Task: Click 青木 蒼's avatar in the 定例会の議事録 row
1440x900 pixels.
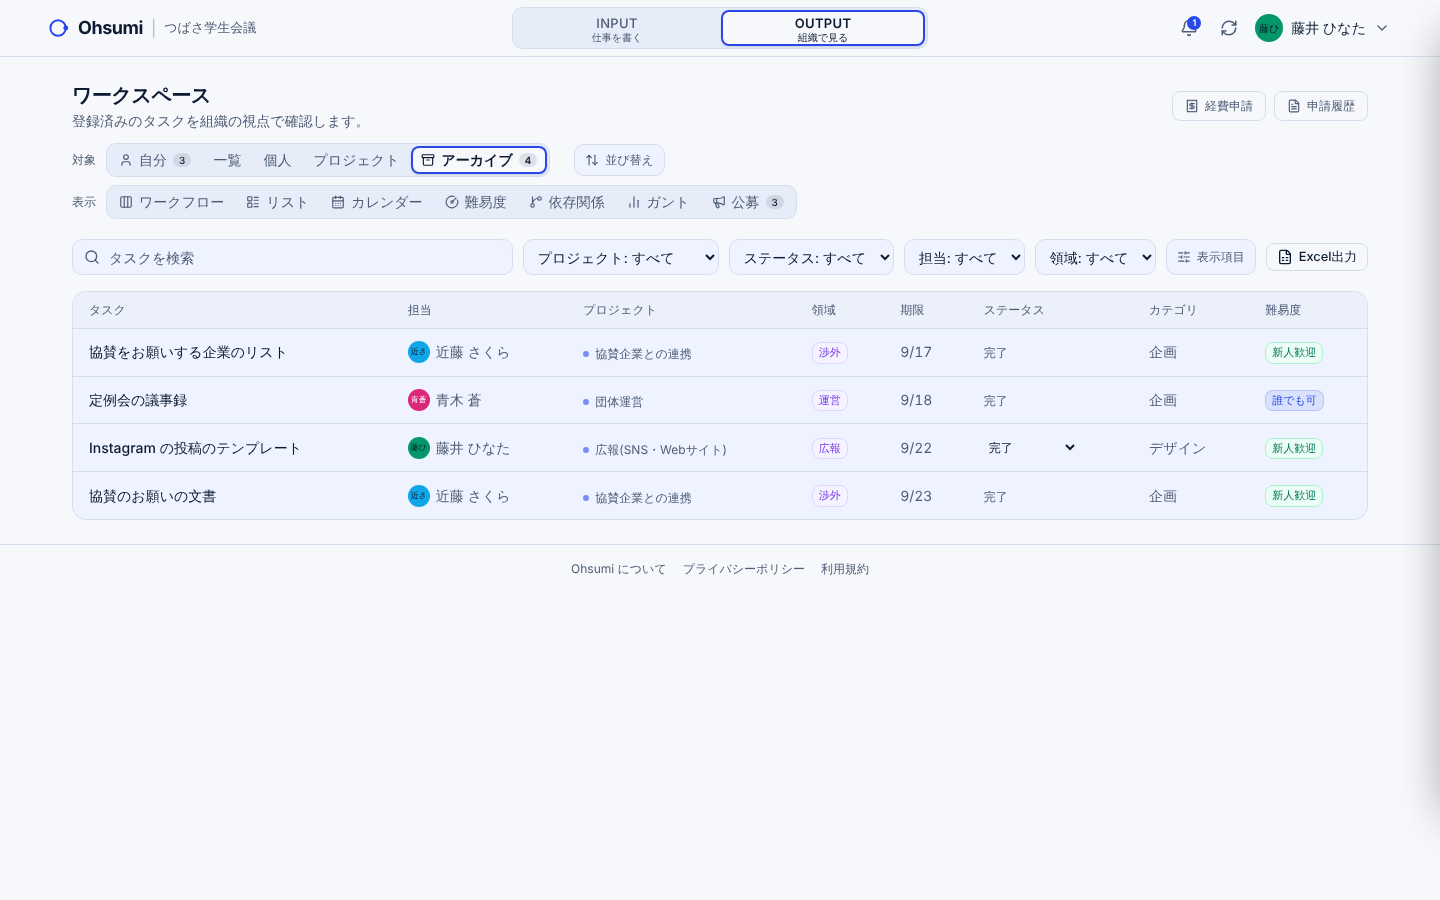Action: point(419,400)
